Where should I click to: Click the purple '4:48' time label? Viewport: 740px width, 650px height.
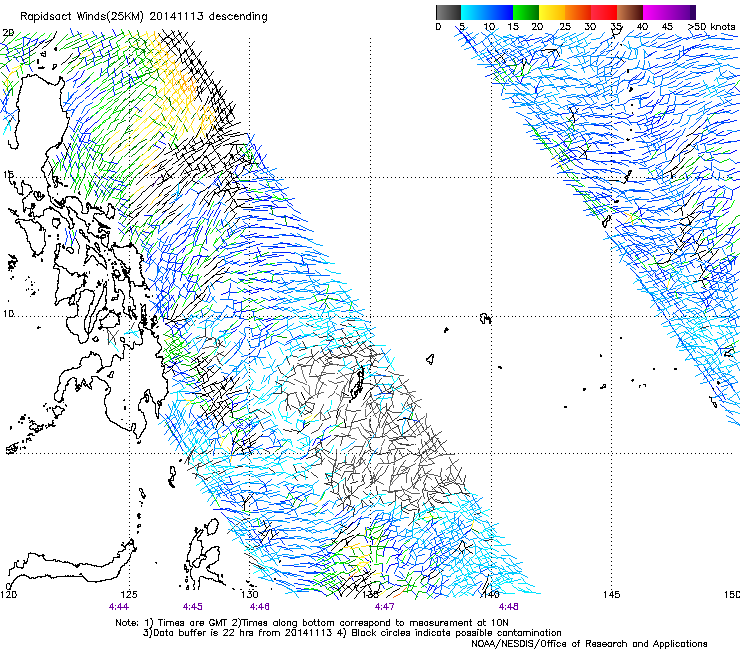click(508, 607)
